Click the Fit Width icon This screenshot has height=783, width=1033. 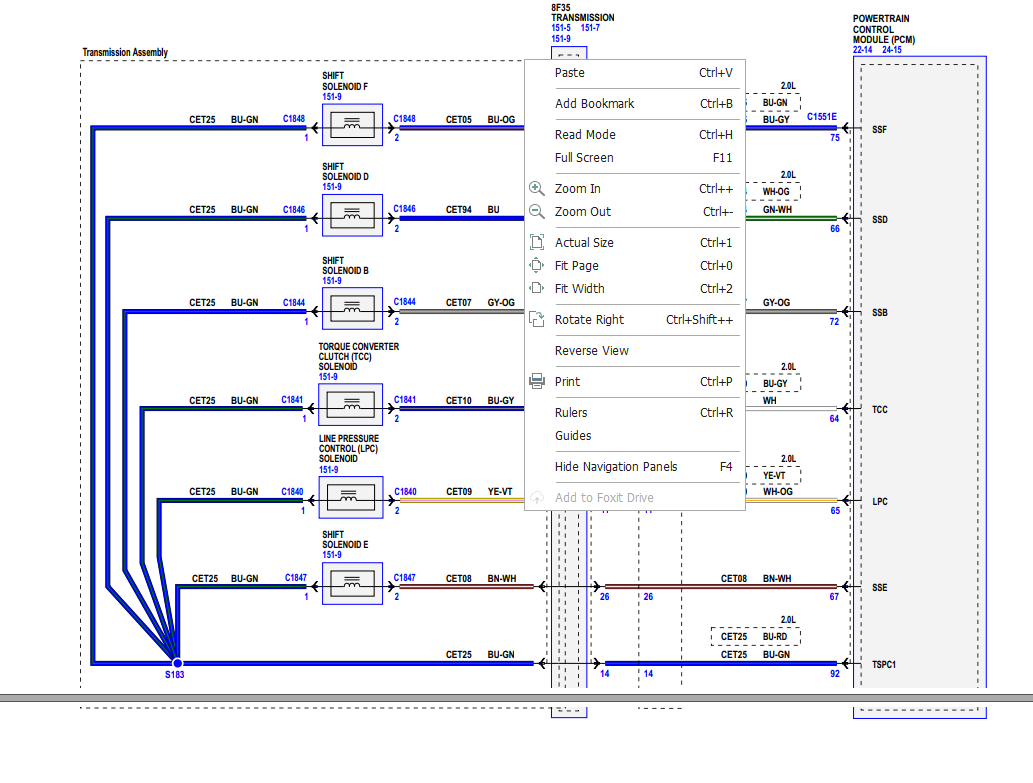tap(539, 288)
